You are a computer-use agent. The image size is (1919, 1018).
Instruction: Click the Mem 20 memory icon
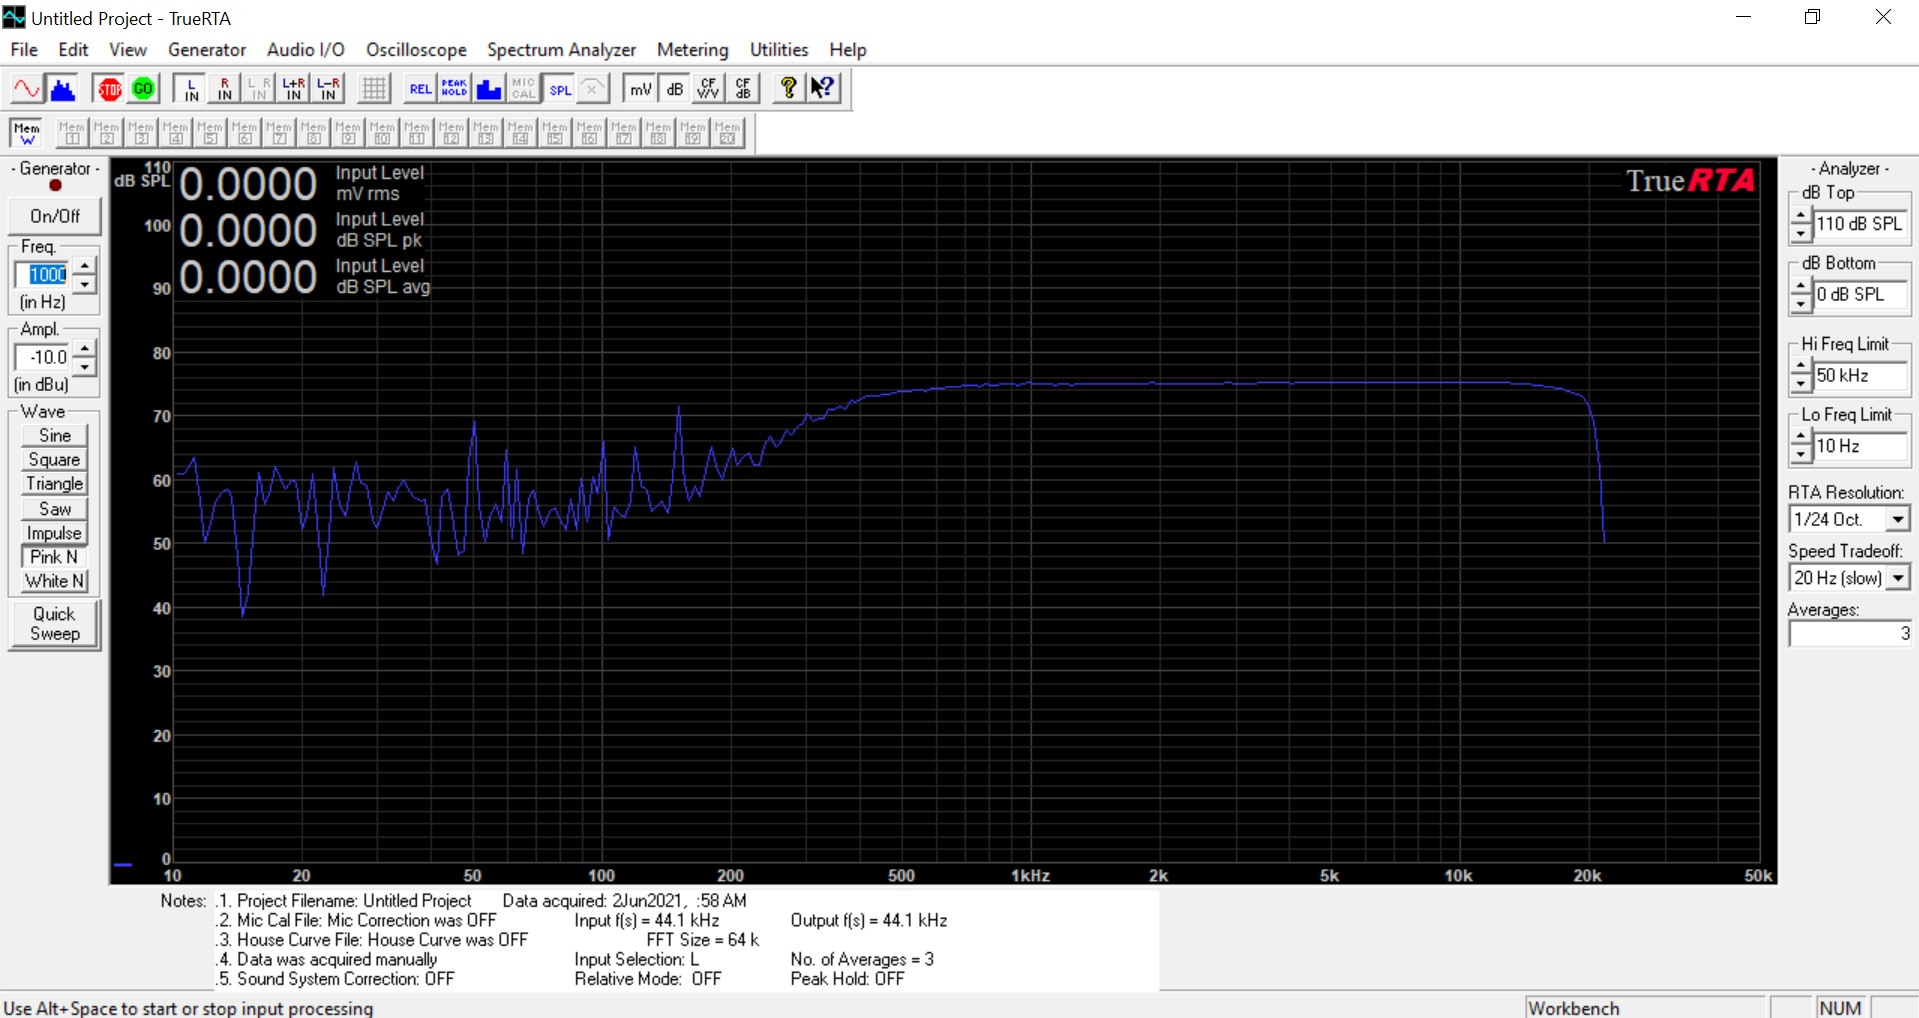click(727, 132)
